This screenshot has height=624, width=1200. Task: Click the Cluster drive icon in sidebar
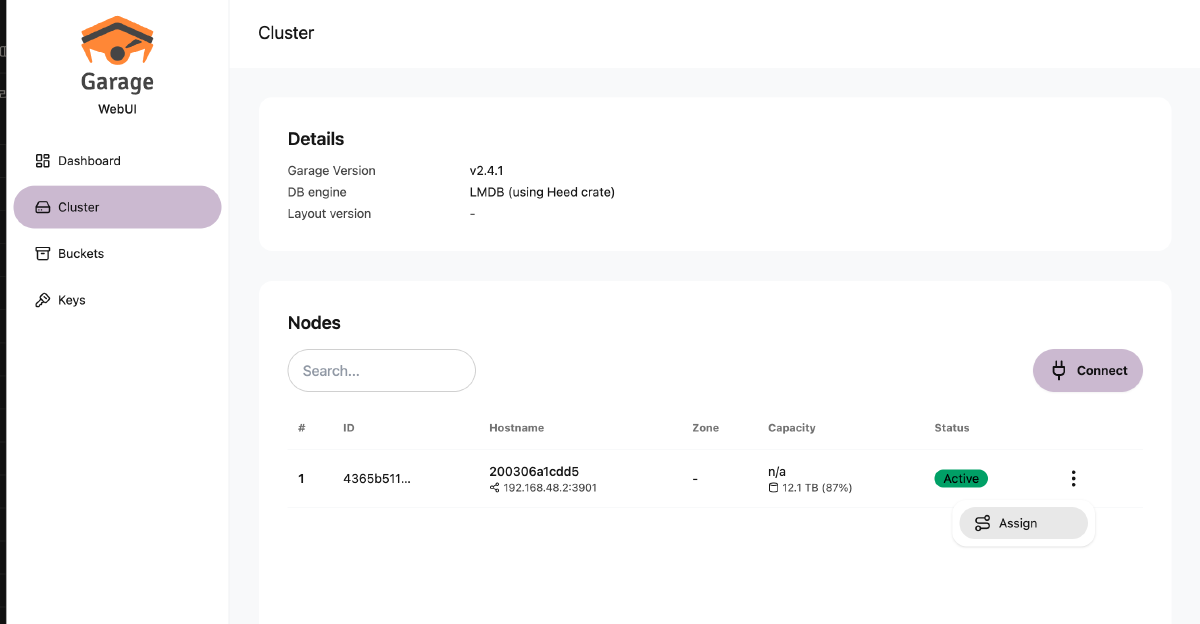click(42, 207)
